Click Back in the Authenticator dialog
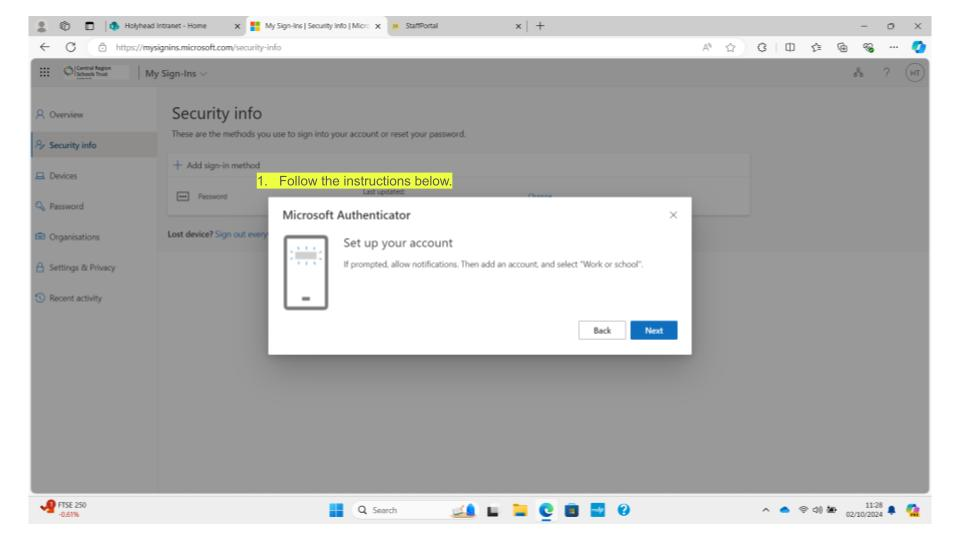The width and height of the screenshot is (960, 540). 602,330
